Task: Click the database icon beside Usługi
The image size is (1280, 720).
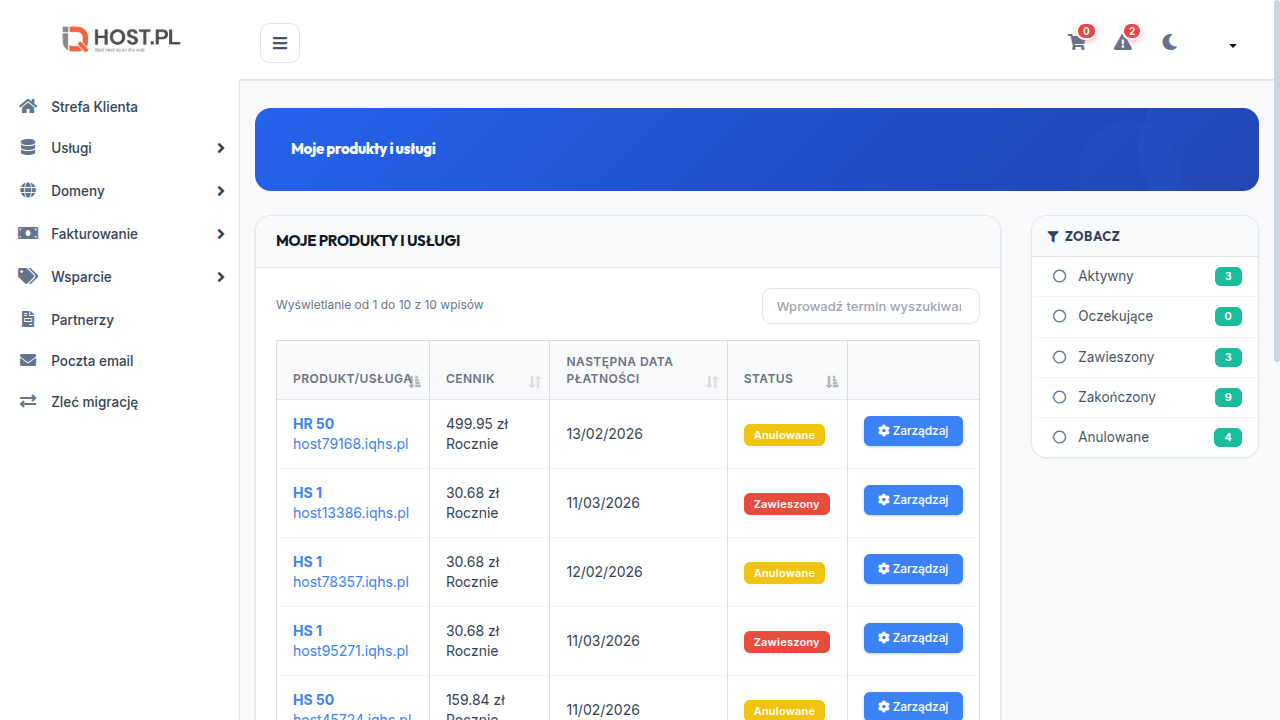Action: [x=28, y=147]
